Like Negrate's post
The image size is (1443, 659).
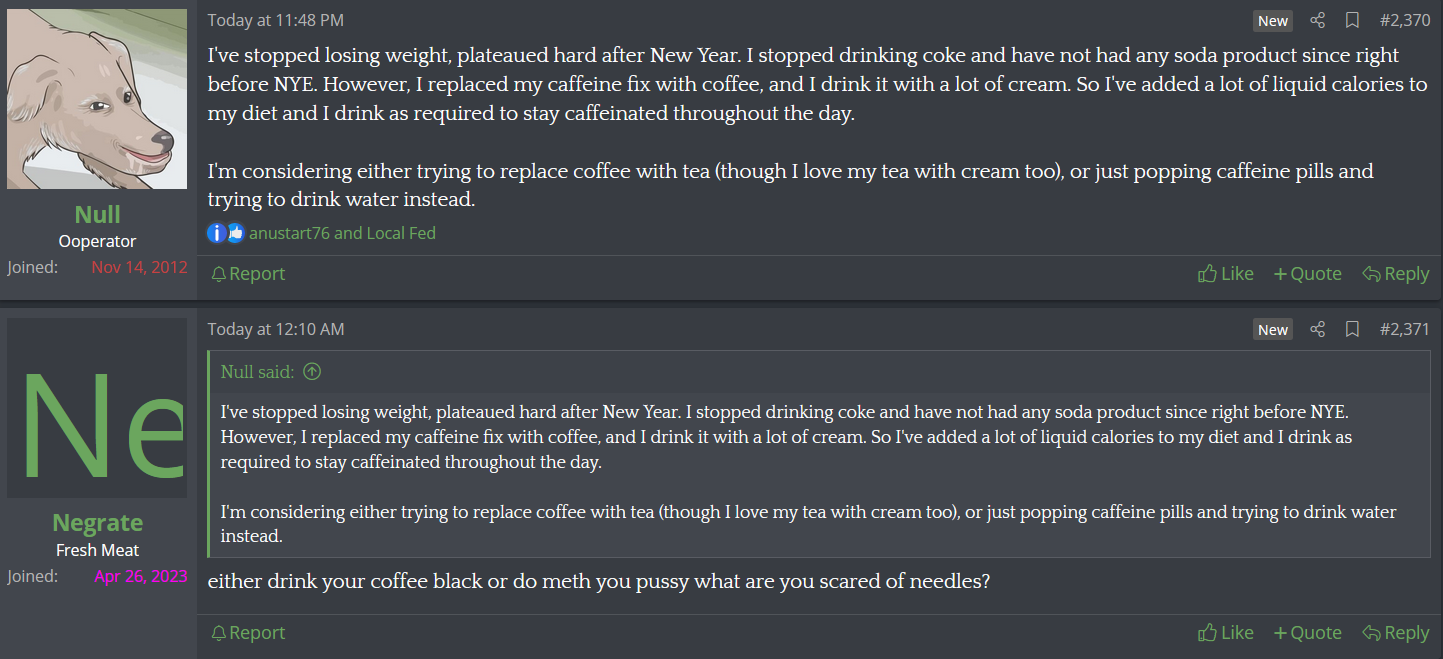[x=1226, y=633]
